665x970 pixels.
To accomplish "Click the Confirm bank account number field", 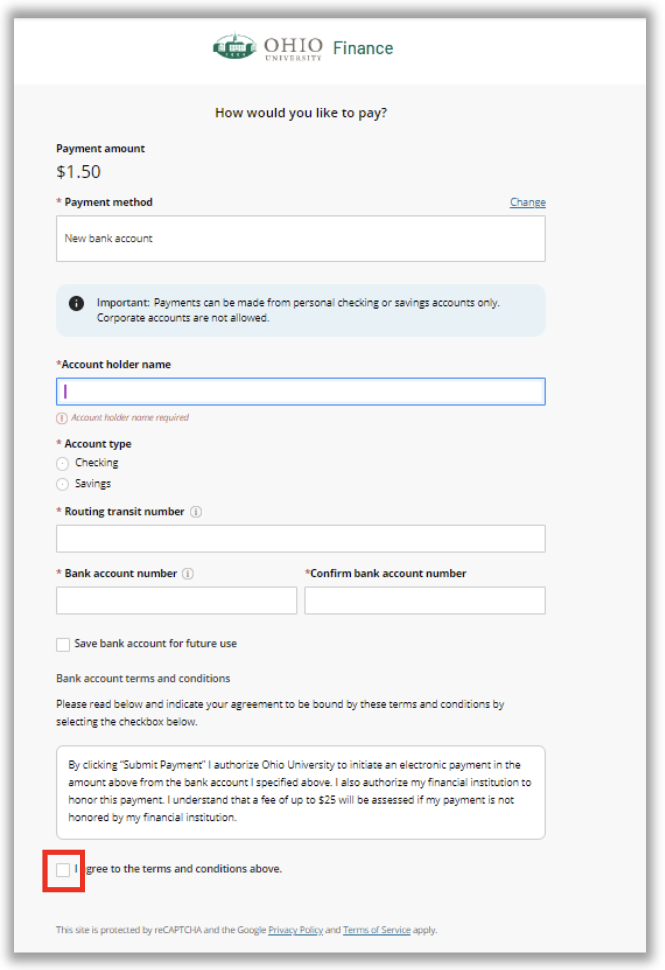I will tap(426, 600).
